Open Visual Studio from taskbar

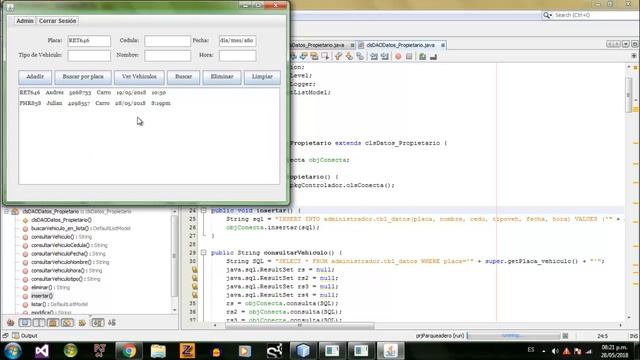(x=42, y=351)
